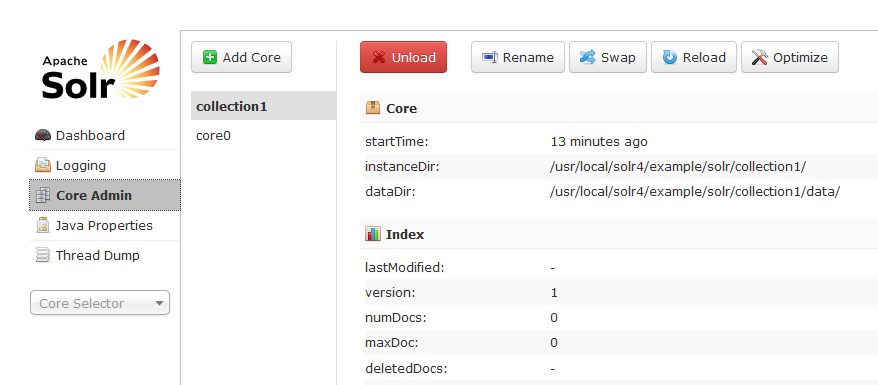Reload the collection1 core
This screenshot has width=878, height=385.
694,57
